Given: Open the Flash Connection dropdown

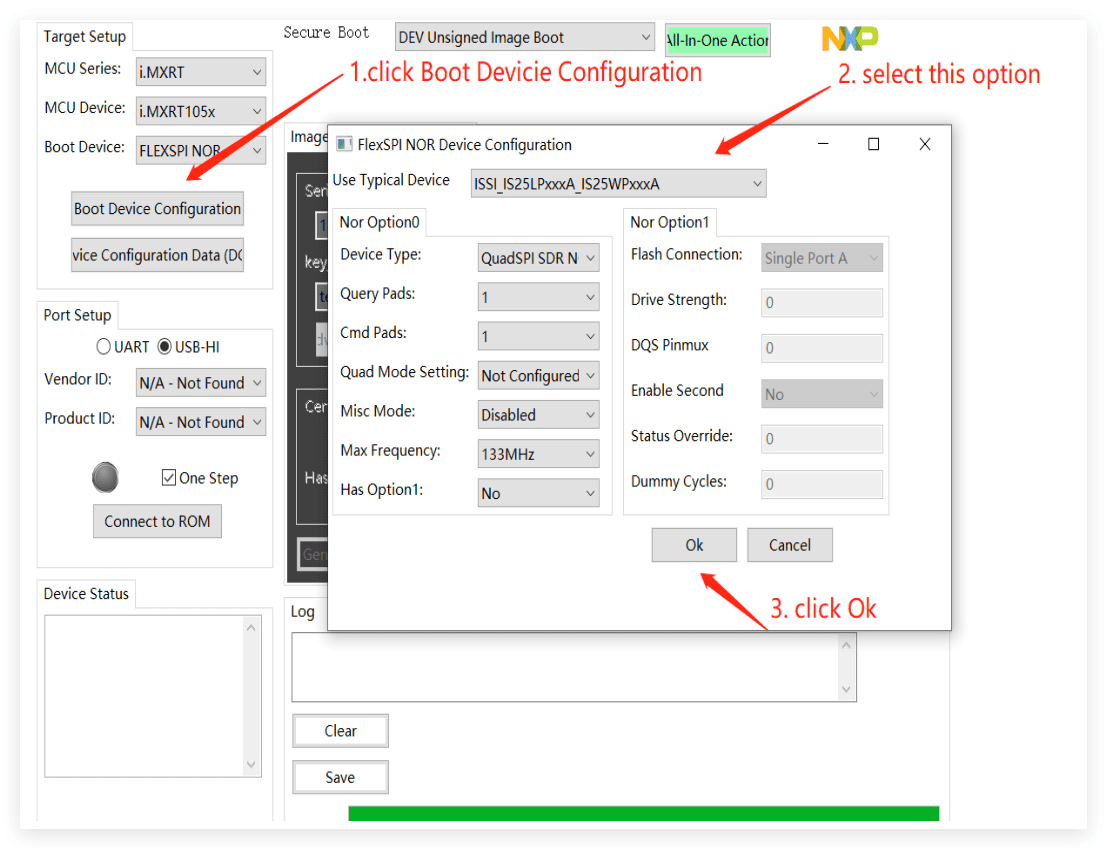Looking at the screenshot, I should pos(822,258).
